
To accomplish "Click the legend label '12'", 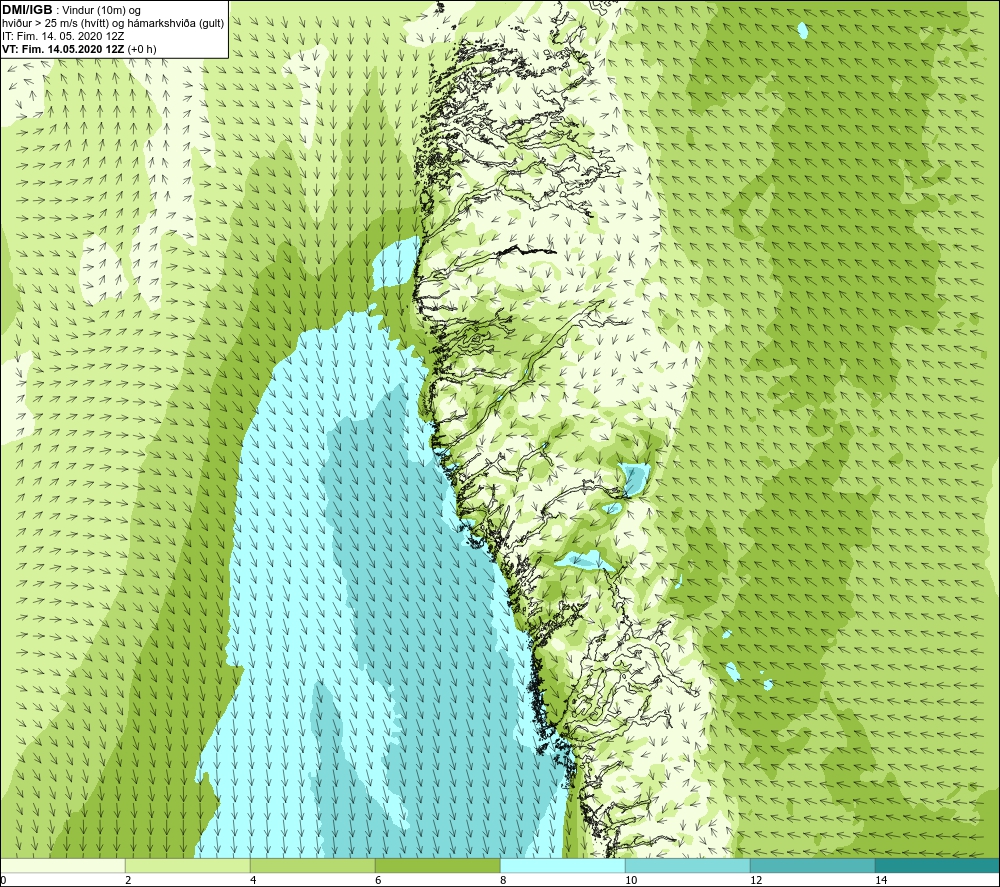I will (x=756, y=880).
